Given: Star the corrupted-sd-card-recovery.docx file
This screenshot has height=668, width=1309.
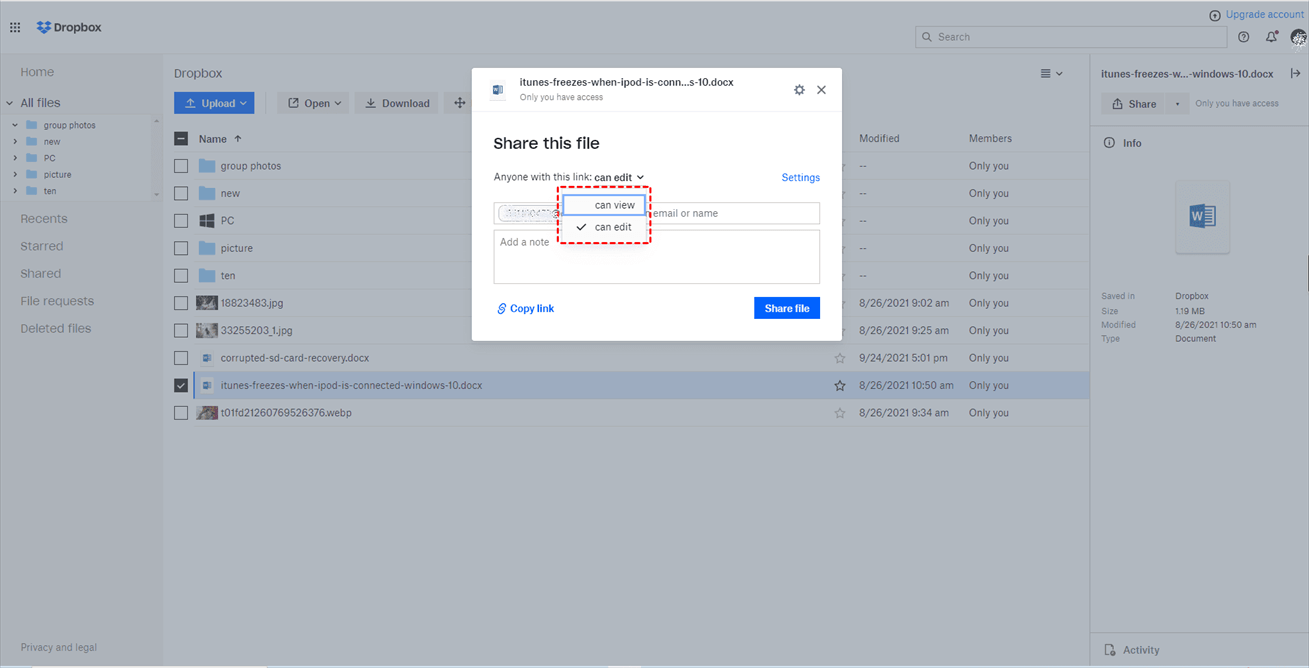Looking at the screenshot, I should pyautogui.click(x=840, y=358).
